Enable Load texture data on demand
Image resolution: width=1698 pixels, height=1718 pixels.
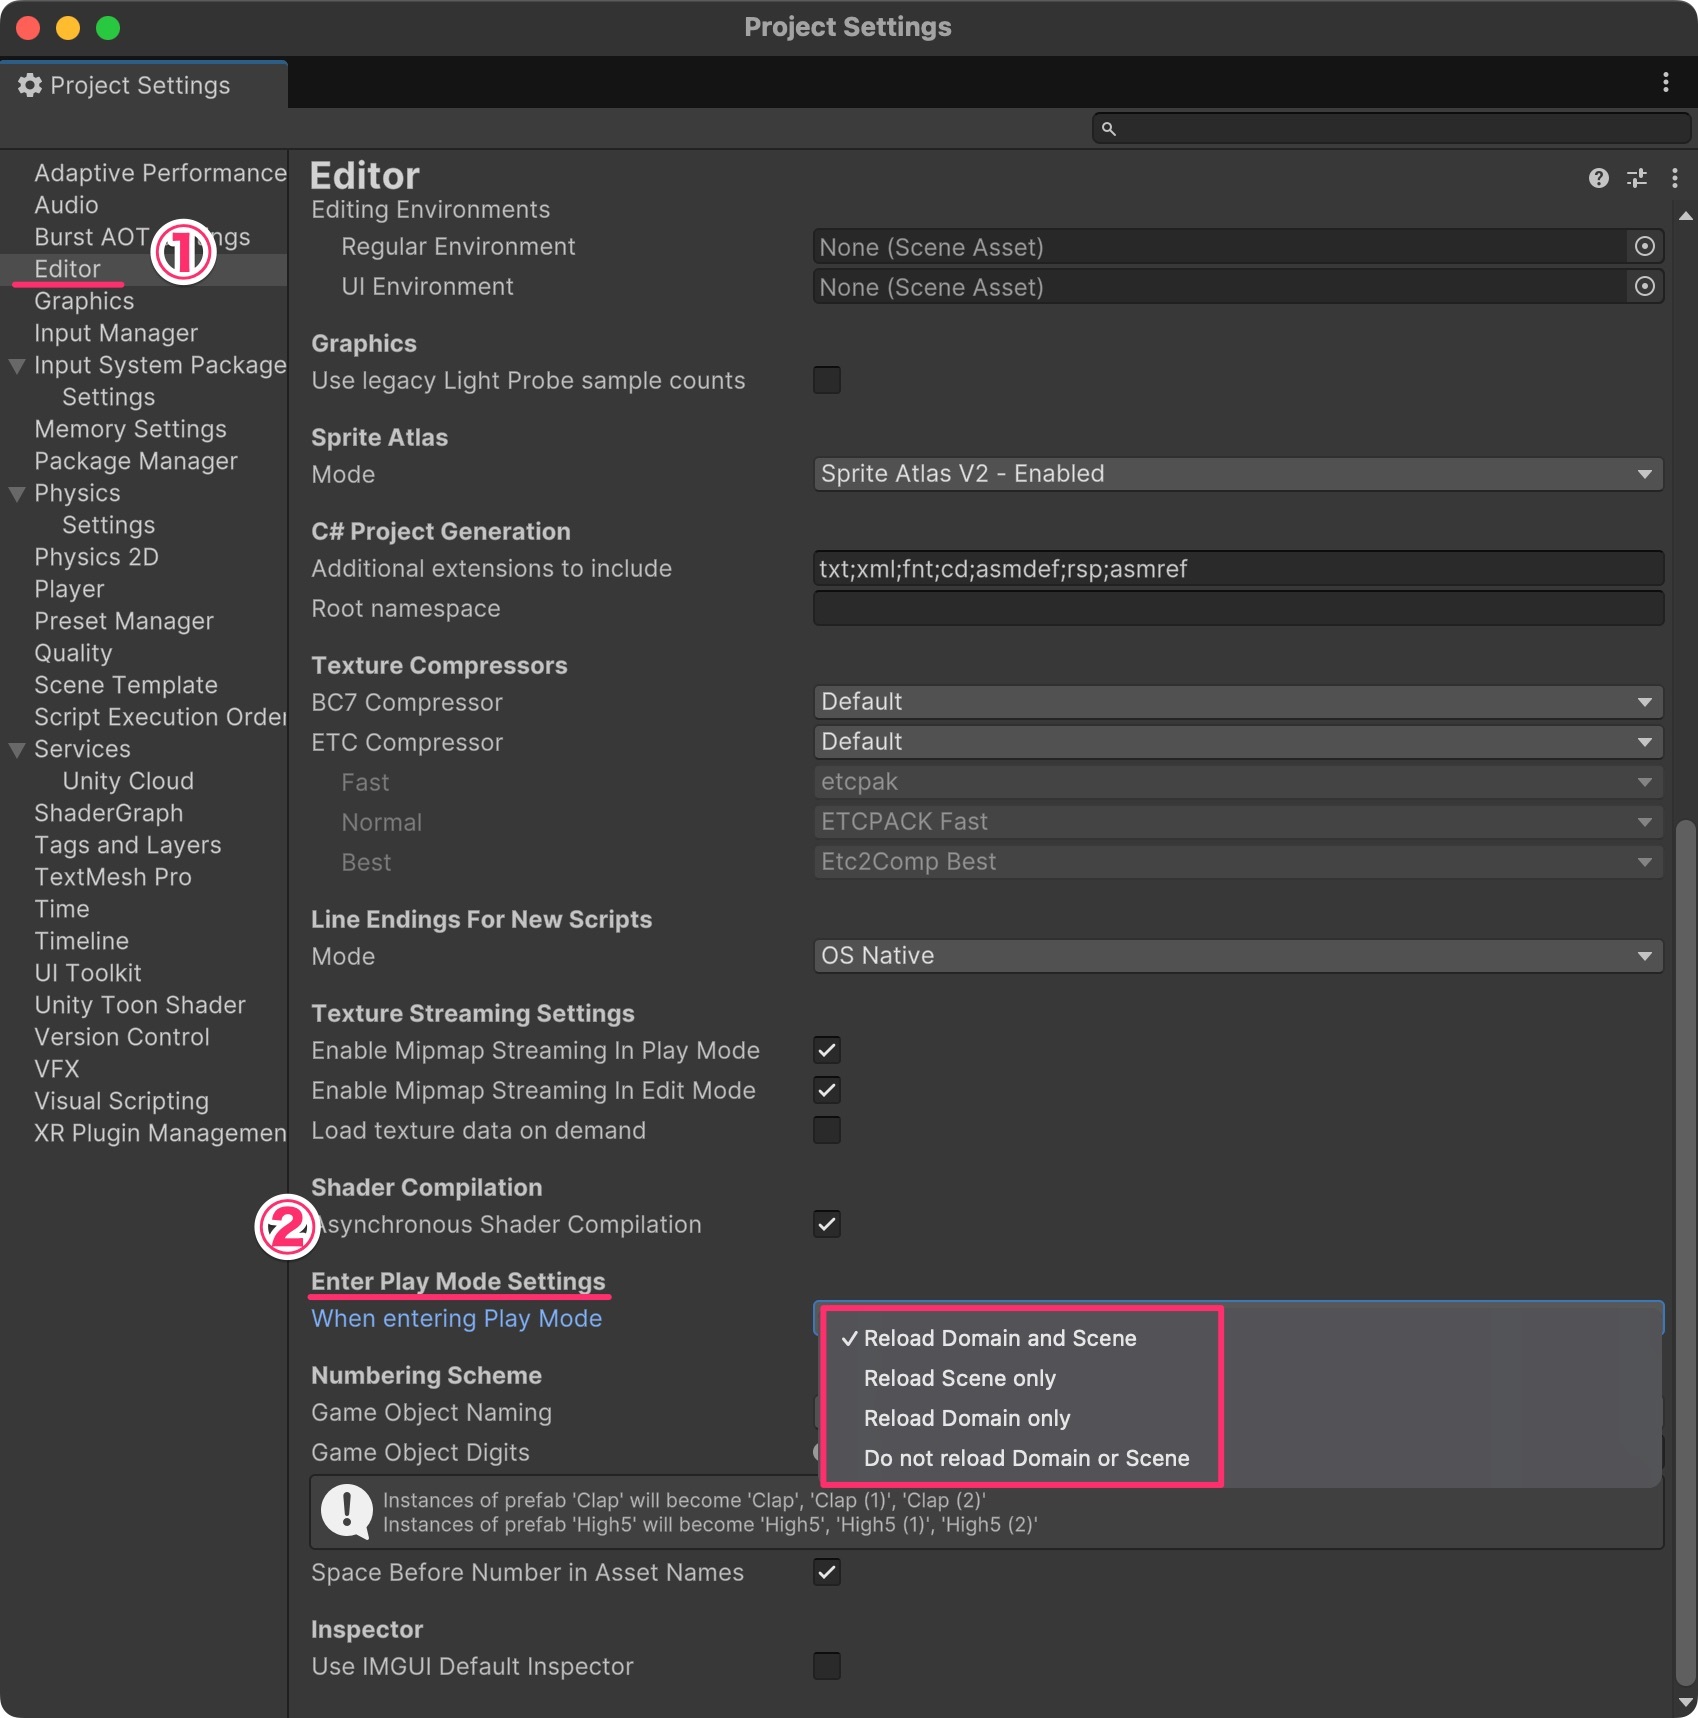click(827, 1130)
